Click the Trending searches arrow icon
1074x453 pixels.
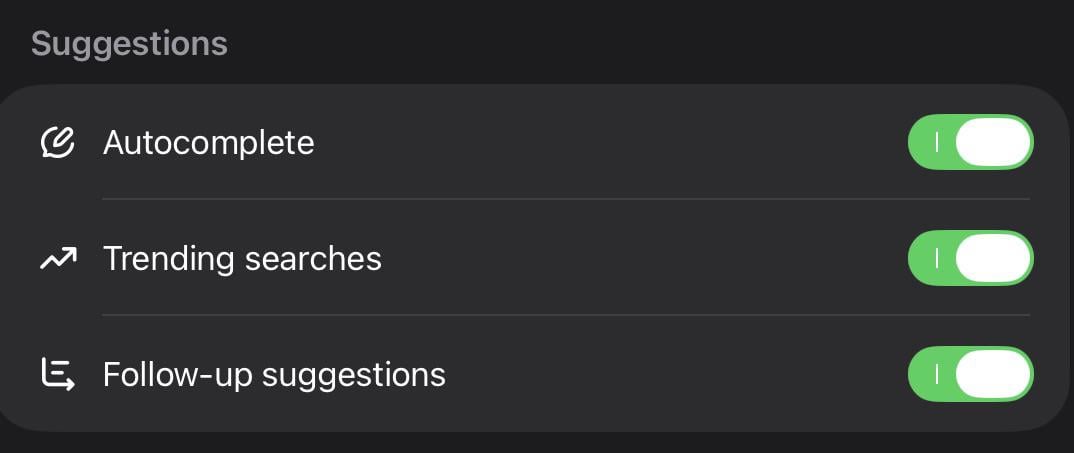(x=58, y=259)
